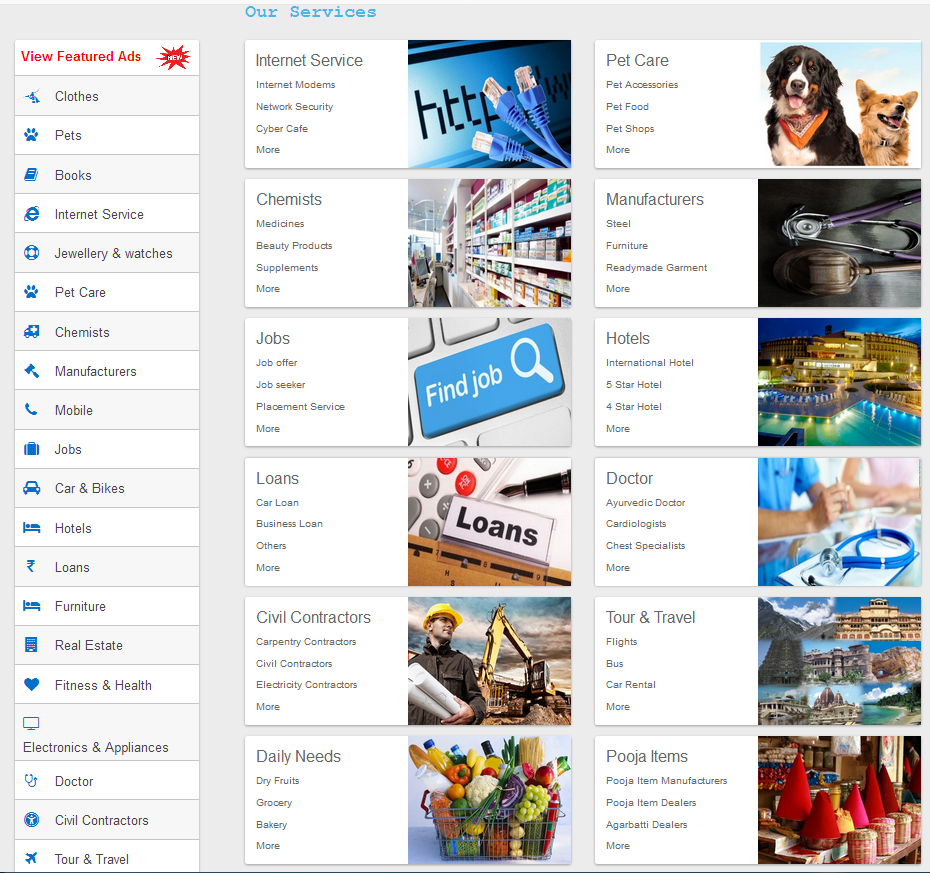
Task: Click the lifebuoy icon for Jewellery & watches
Action: 32,253
